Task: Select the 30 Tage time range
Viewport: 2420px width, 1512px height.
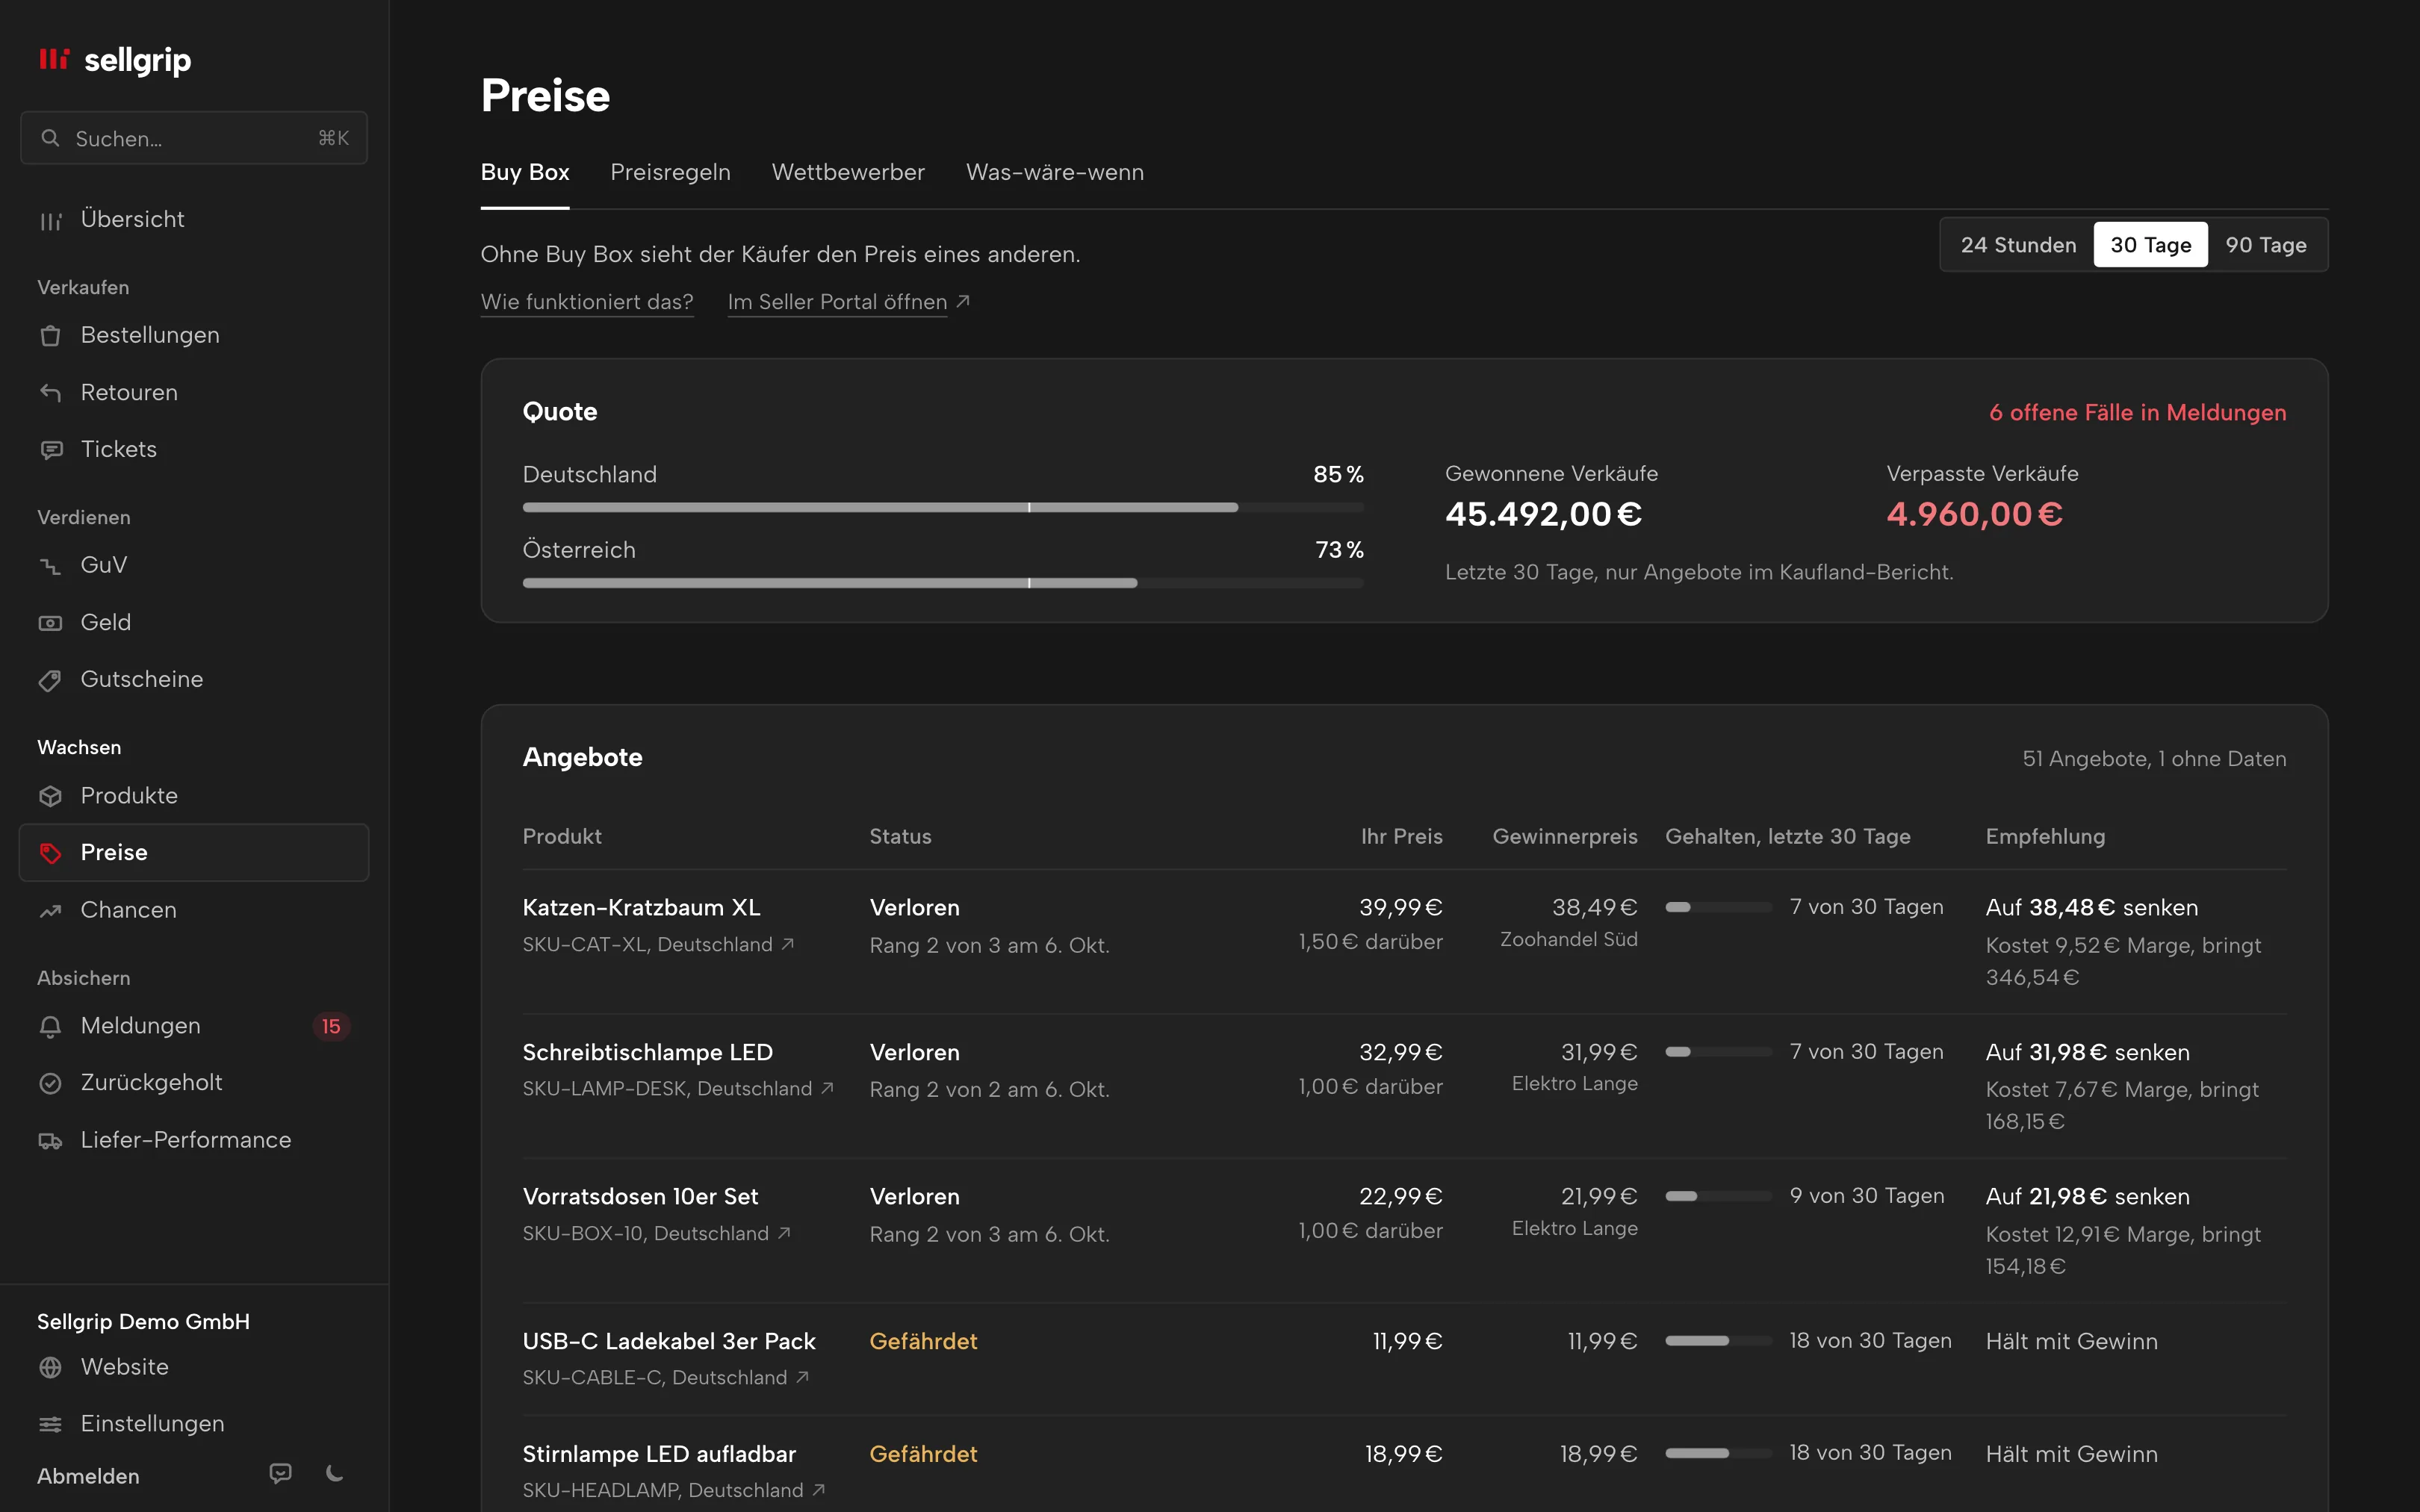Action: pos(2150,245)
